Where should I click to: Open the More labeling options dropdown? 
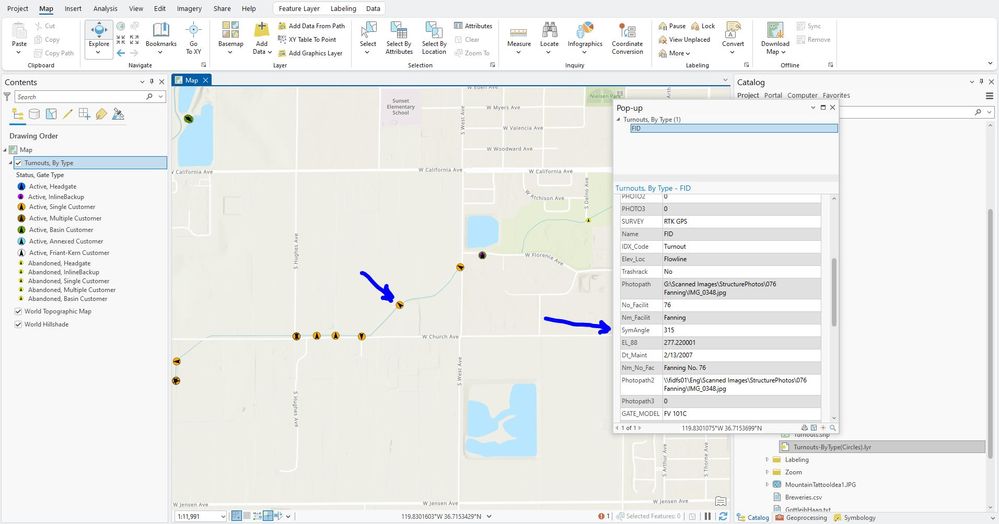[674, 54]
